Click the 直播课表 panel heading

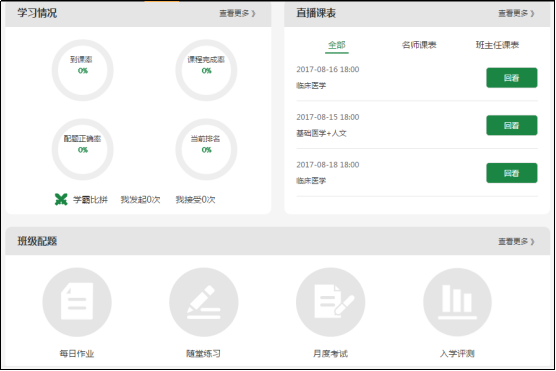[x=316, y=13]
